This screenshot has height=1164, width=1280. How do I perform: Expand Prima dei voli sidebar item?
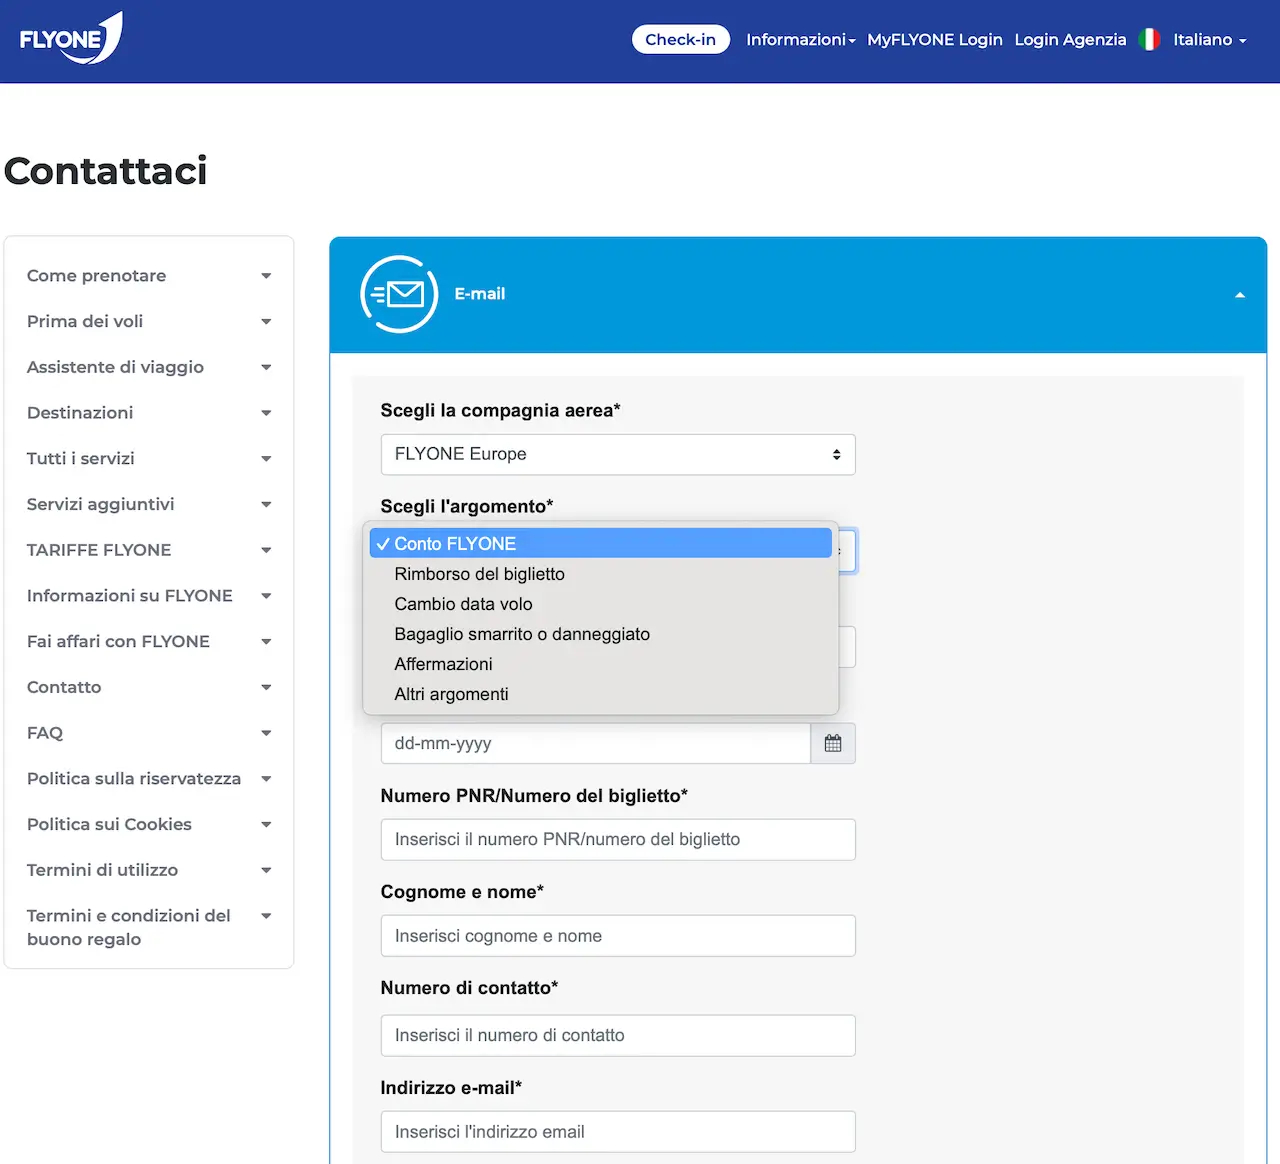(149, 321)
